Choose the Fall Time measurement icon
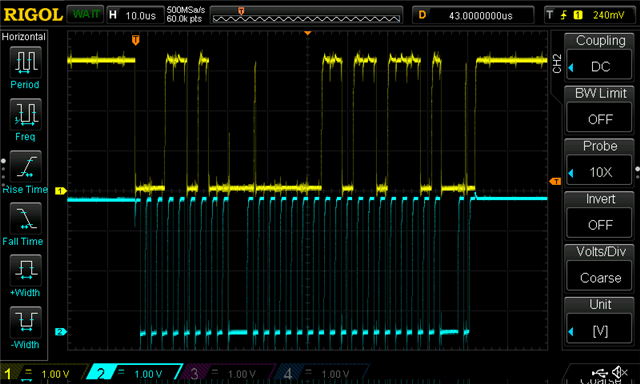 pyautogui.click(x=25, y=218)
